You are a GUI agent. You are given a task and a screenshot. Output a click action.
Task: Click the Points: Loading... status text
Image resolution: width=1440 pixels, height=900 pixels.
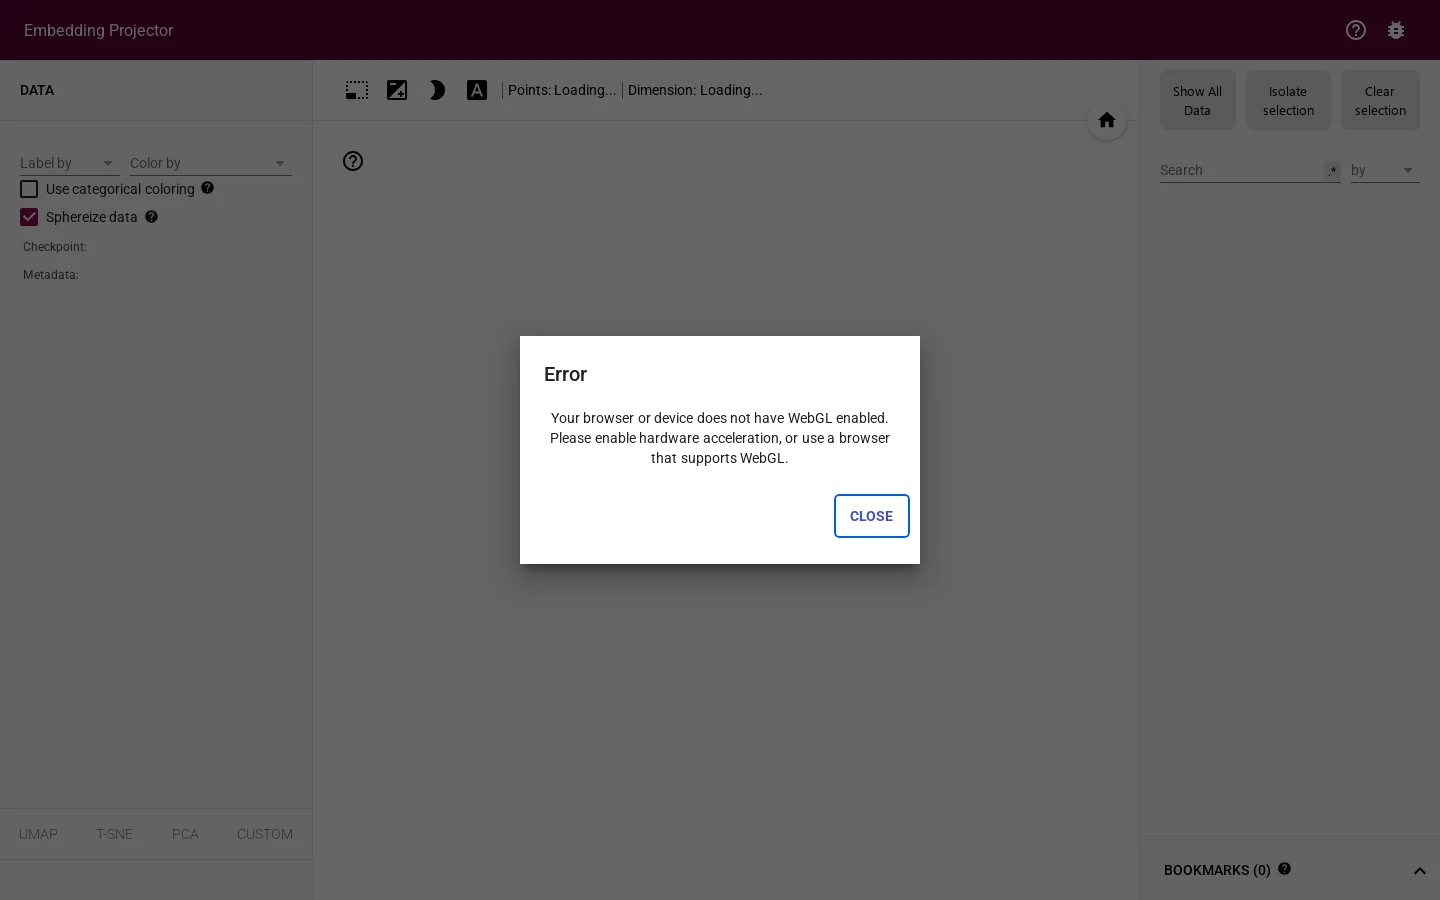562,90
